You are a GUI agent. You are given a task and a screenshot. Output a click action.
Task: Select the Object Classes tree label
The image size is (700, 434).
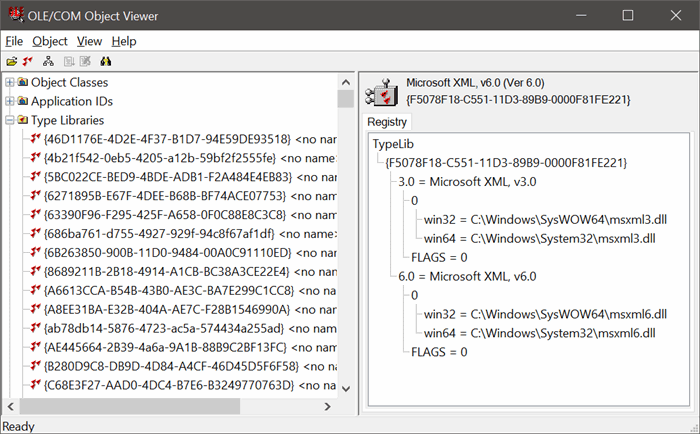pyautogui.click(x=70, y=82)
